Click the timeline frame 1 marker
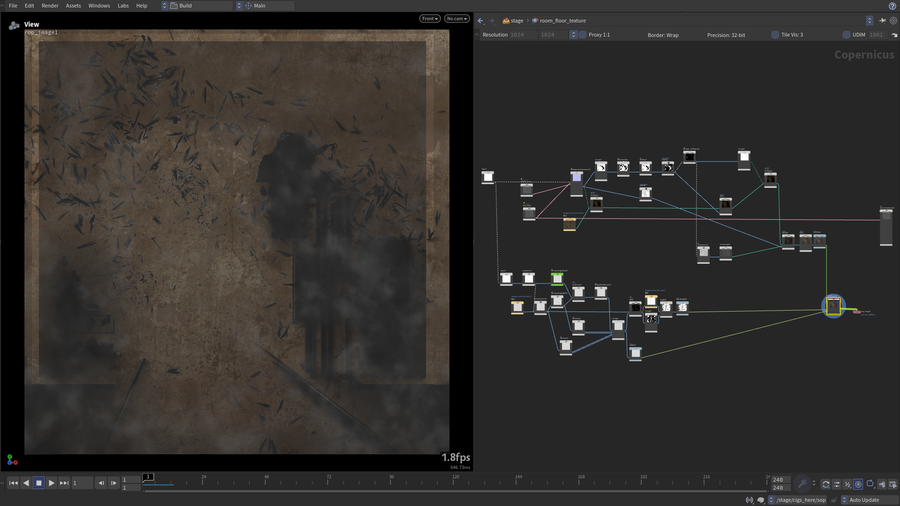Screen dimensions: 900x506 pos(148,477)
